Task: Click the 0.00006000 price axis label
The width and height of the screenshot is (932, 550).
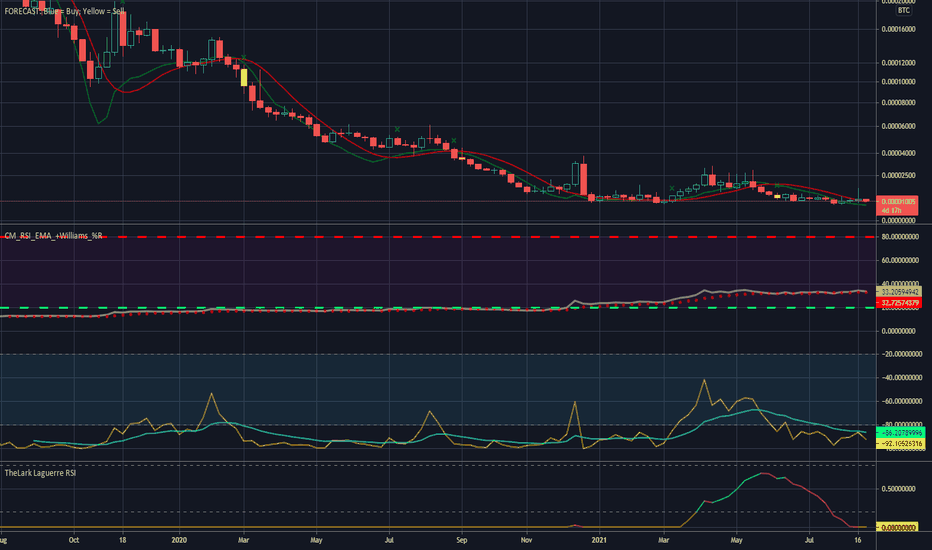Action: (898, 126)
